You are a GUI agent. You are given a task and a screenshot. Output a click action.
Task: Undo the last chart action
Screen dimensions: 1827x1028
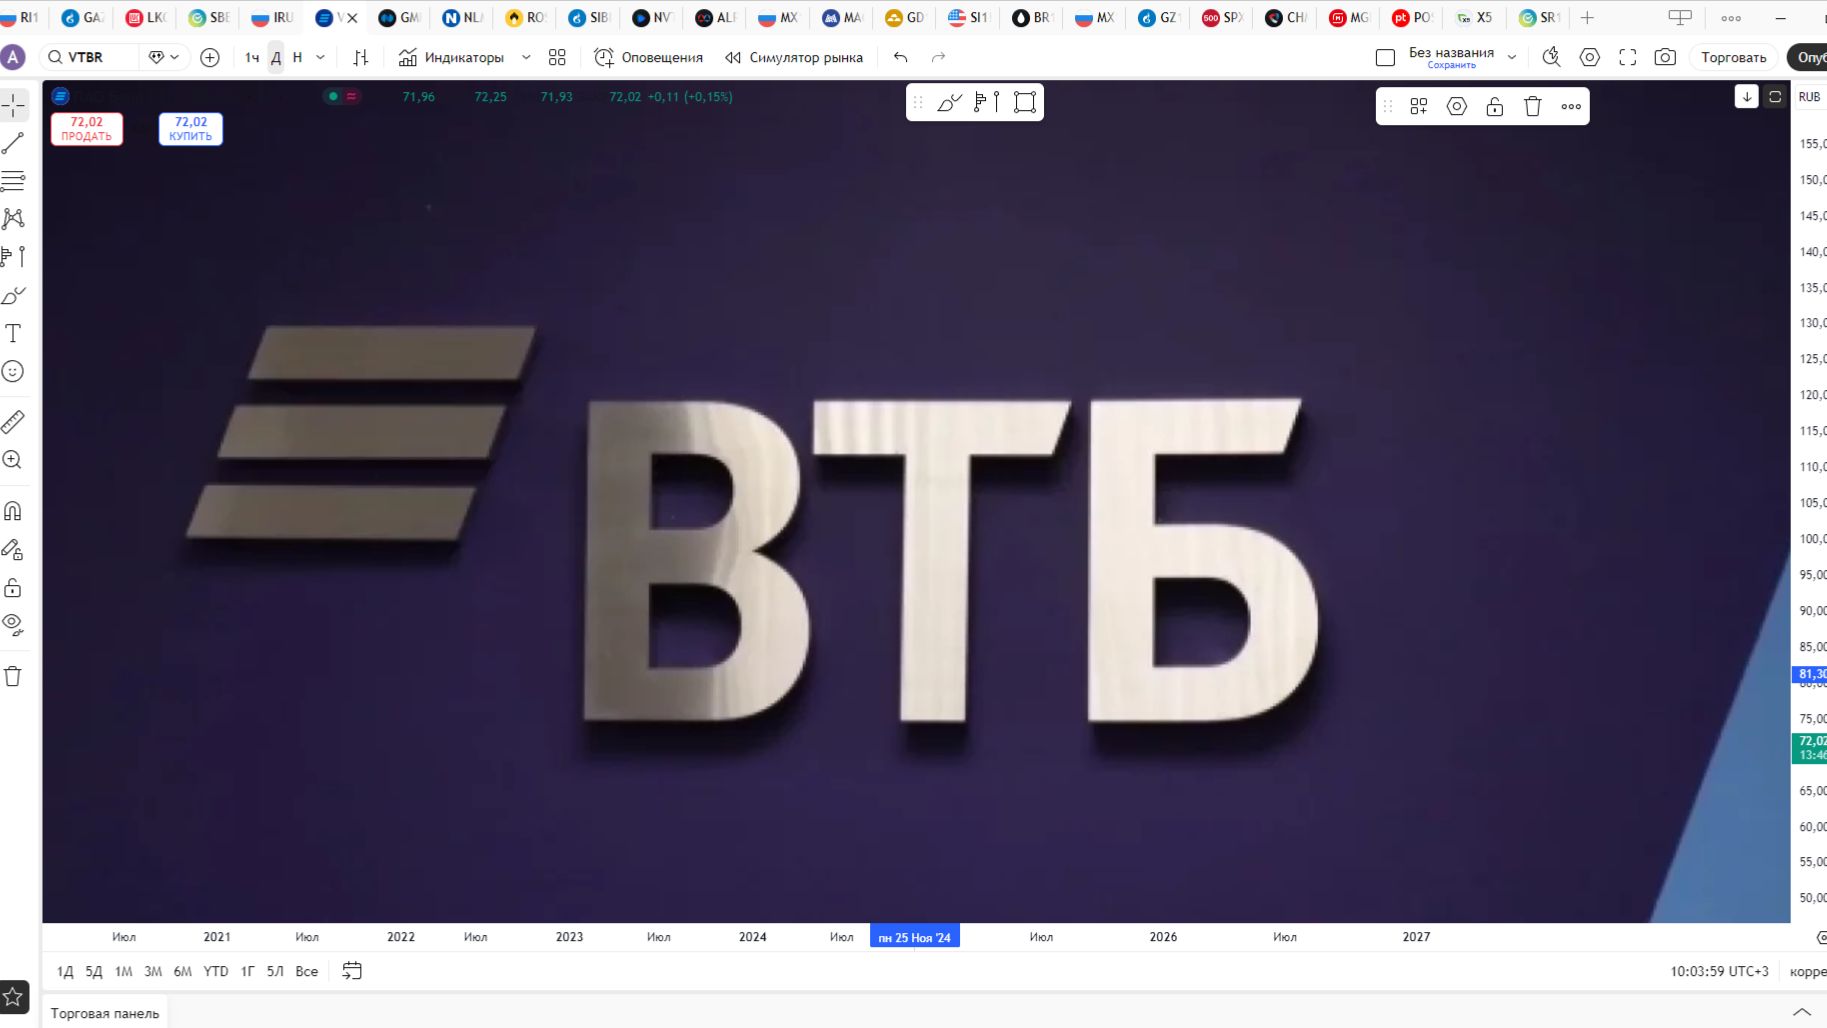[x=901, y=57]
